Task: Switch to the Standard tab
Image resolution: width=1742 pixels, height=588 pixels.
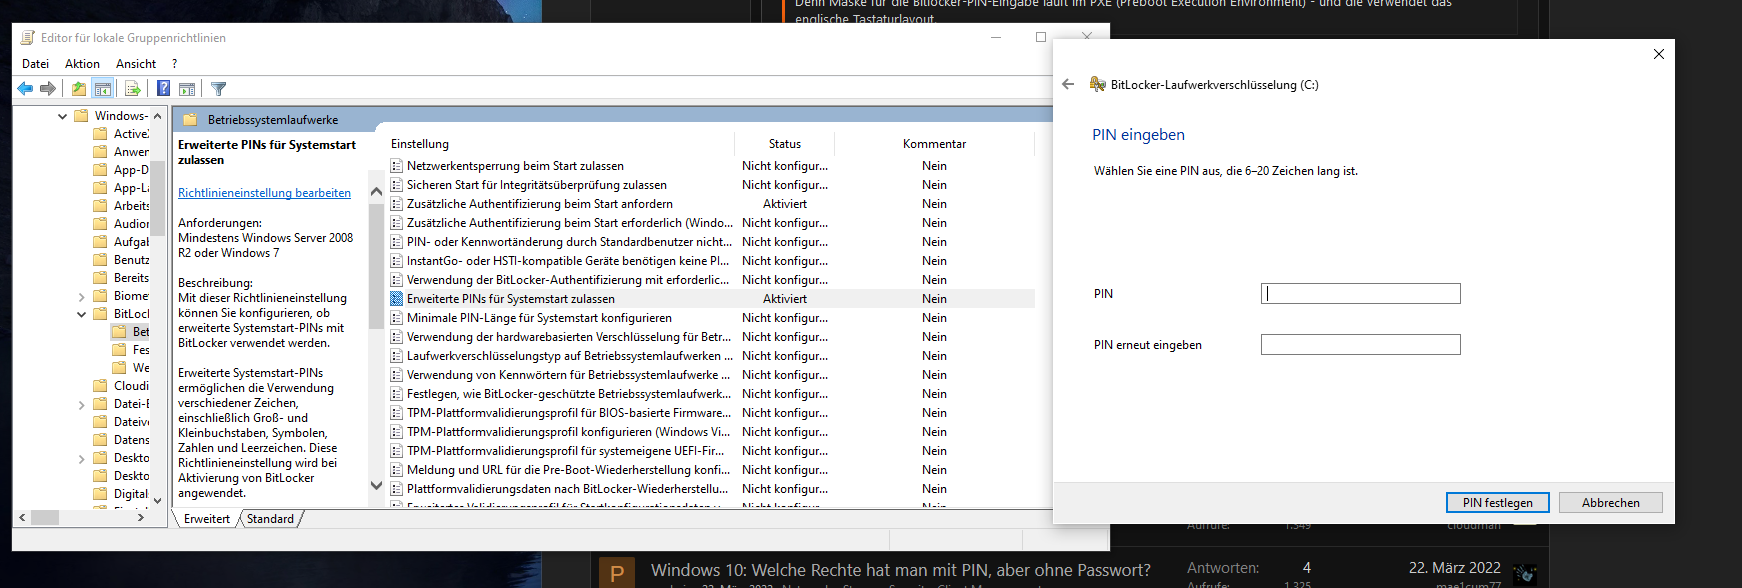Action: coord(270,519)
